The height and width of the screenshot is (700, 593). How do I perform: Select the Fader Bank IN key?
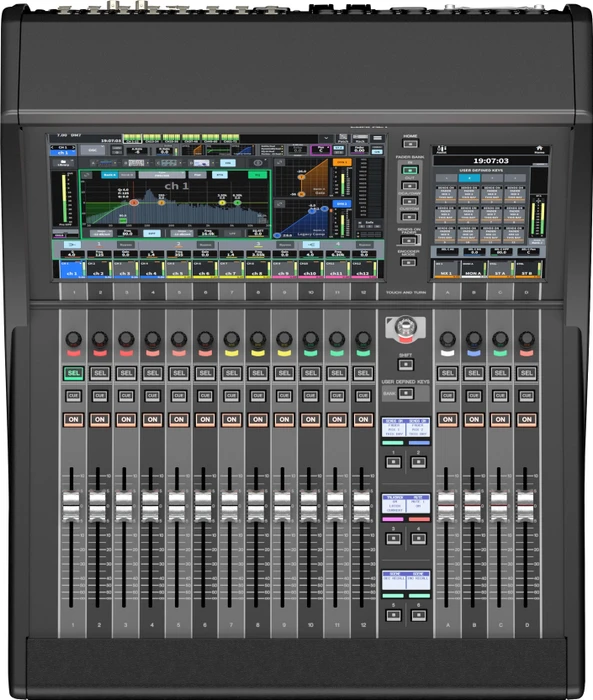click(x=410, y=170)
